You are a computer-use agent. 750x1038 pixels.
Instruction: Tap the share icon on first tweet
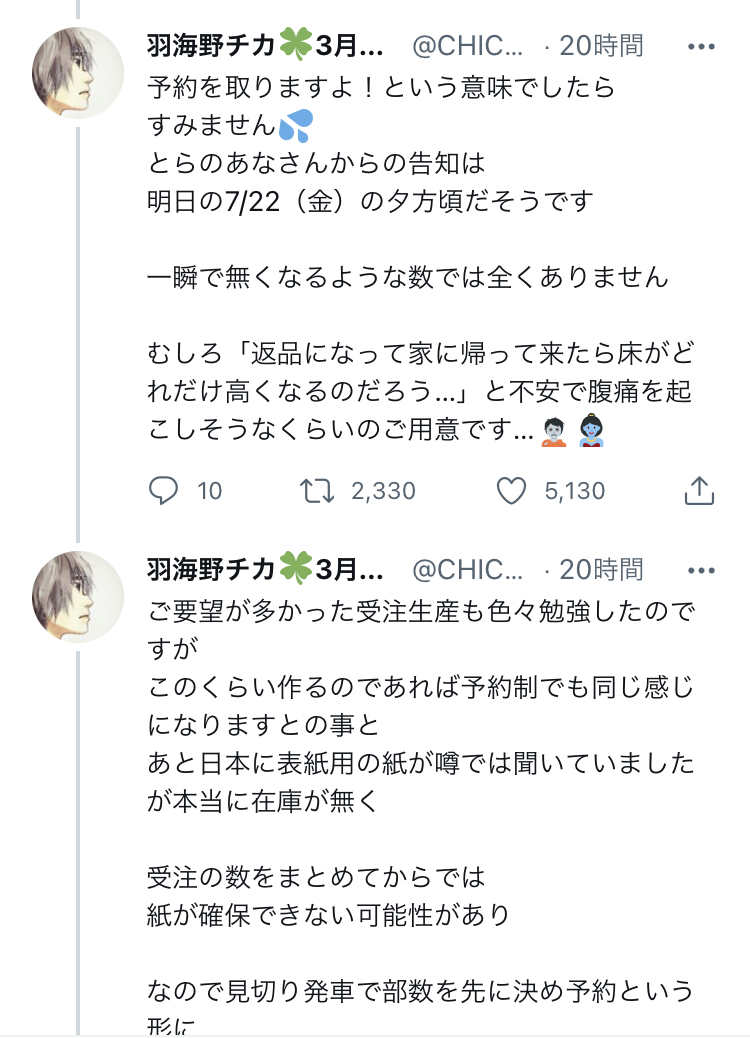click(x=699, y=491)
